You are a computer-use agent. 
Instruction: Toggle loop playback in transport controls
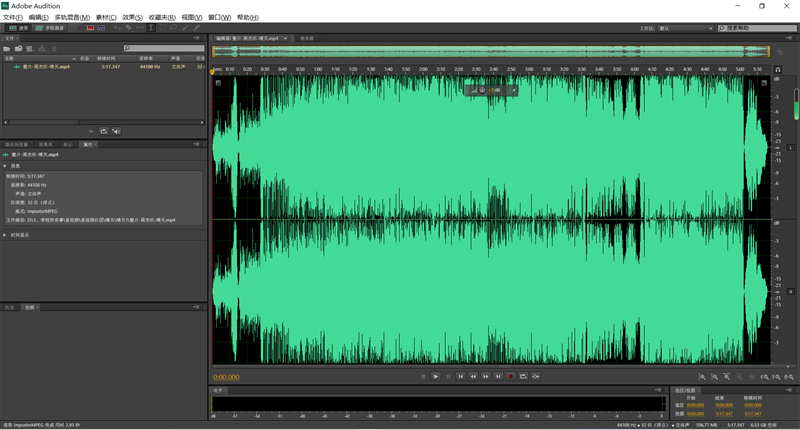[x=523, y=376]
